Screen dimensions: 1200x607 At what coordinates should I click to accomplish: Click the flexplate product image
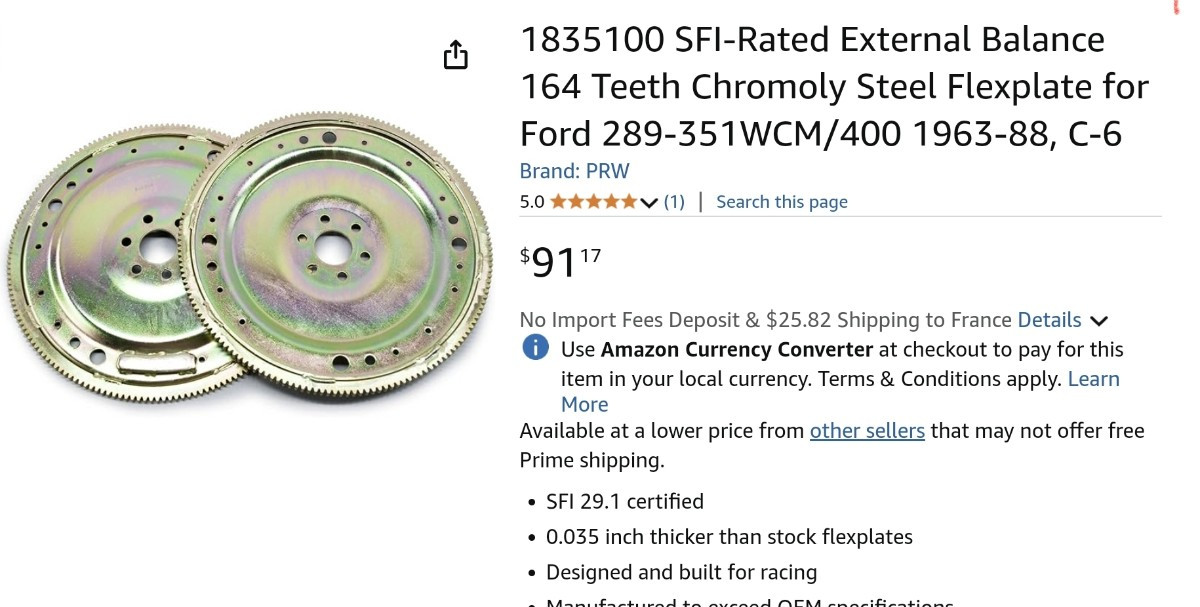click(x=250, y=260)
